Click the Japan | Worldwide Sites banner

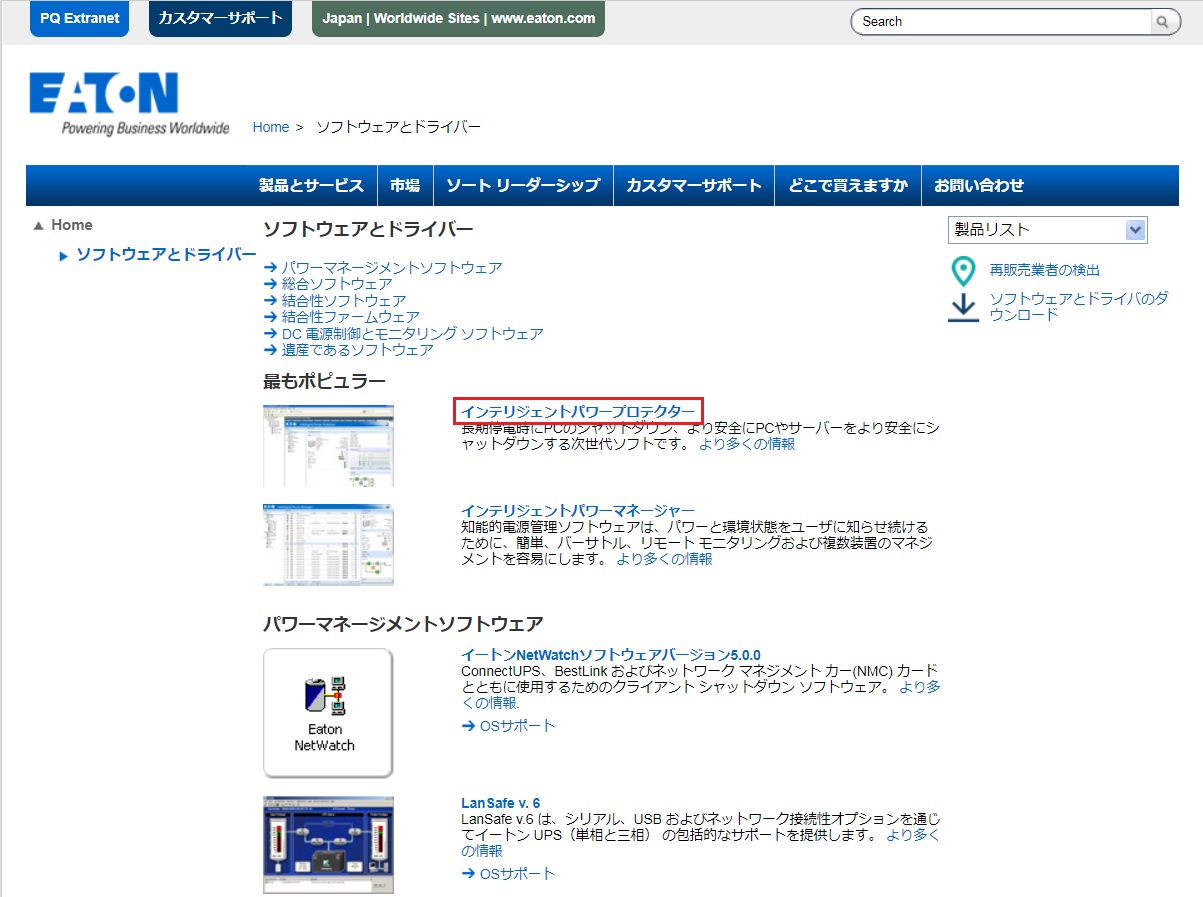point(457,18)
